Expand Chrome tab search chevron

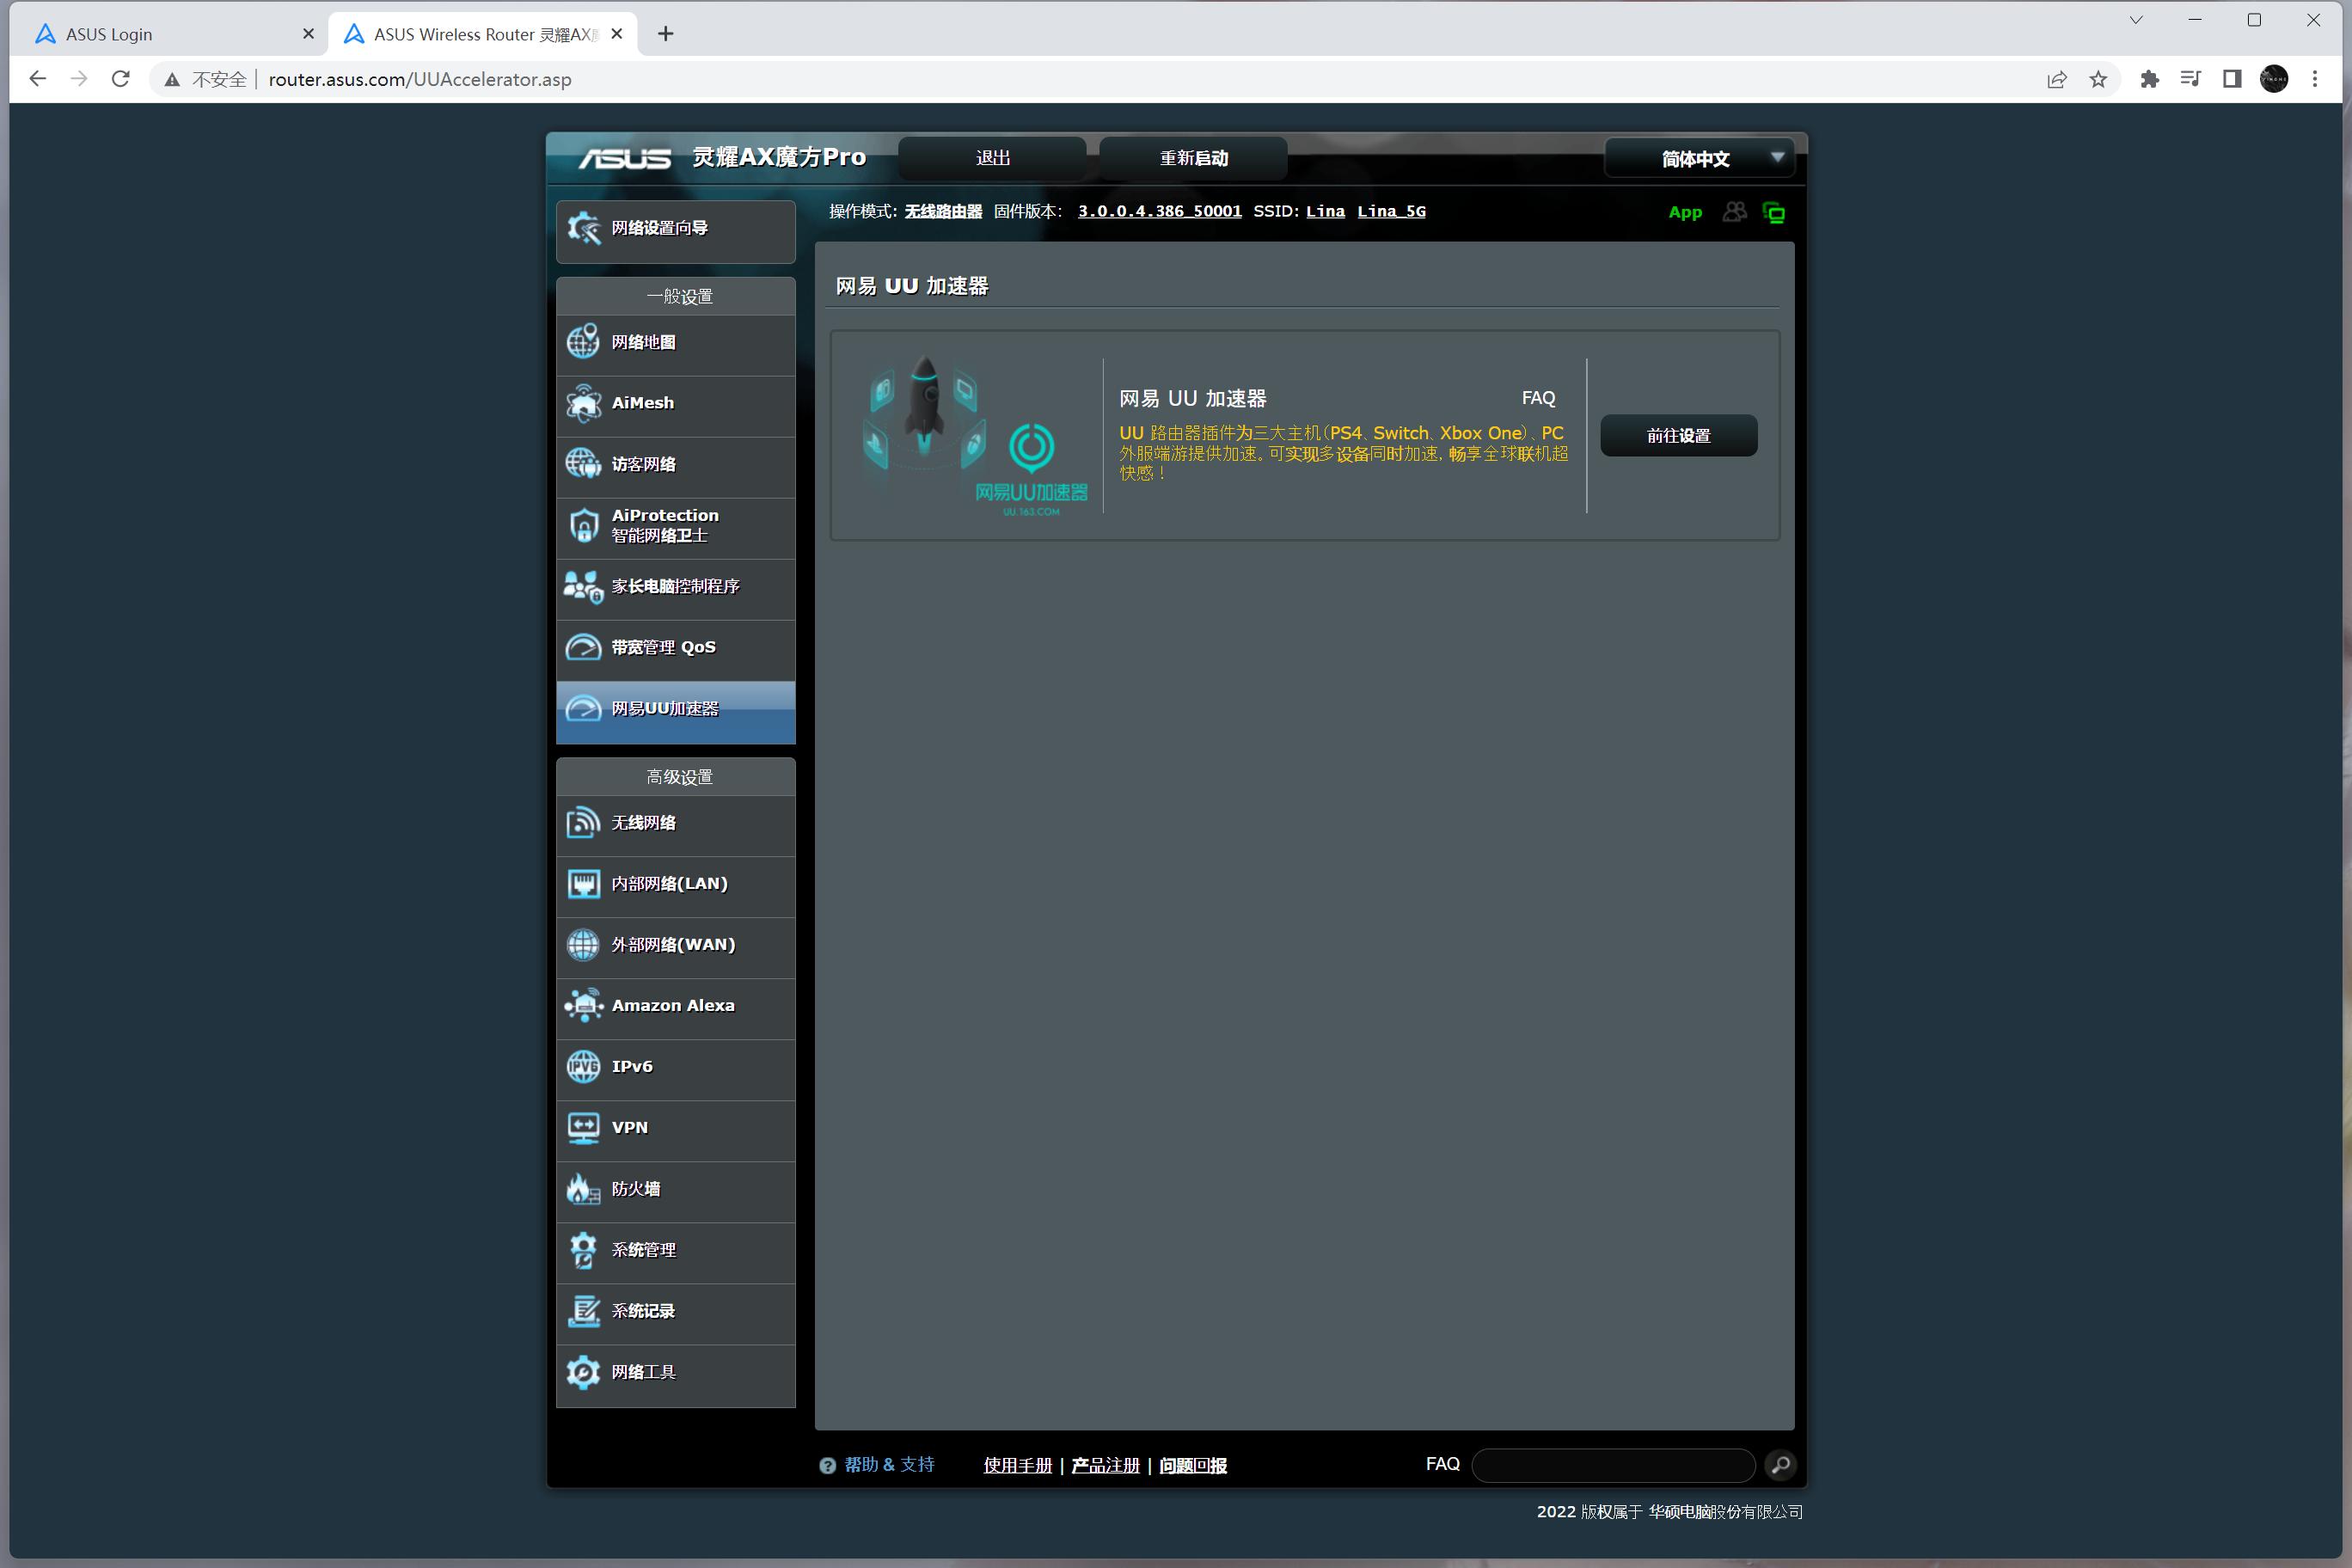(x=2136, y=20)
